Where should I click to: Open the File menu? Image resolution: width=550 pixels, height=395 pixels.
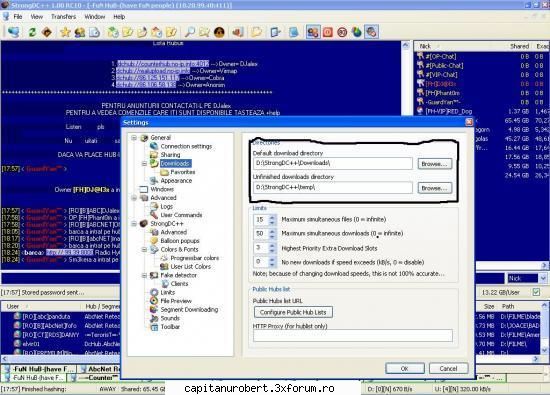tap(18, 16)
